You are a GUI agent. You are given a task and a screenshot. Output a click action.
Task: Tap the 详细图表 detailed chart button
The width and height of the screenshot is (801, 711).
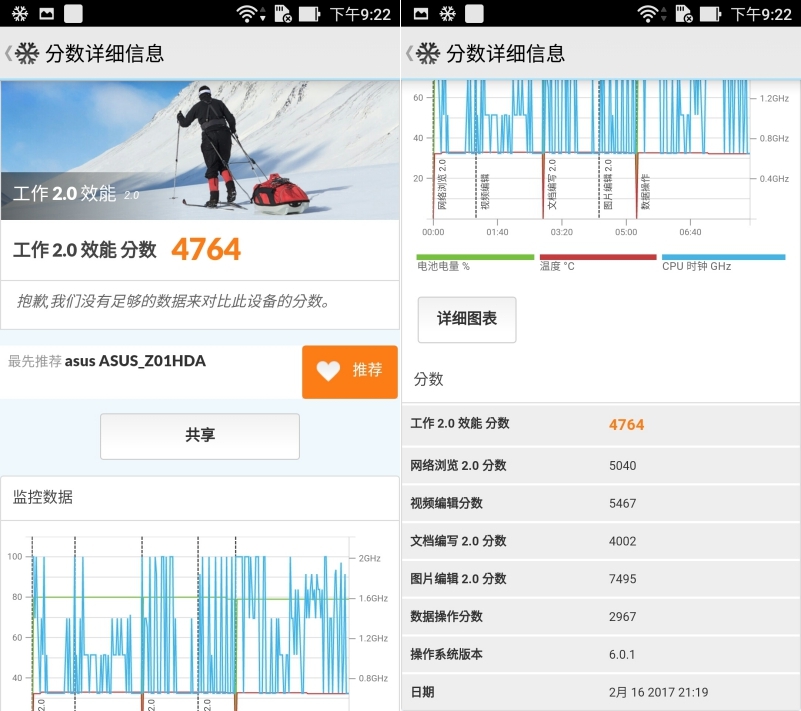pos(467,319)
